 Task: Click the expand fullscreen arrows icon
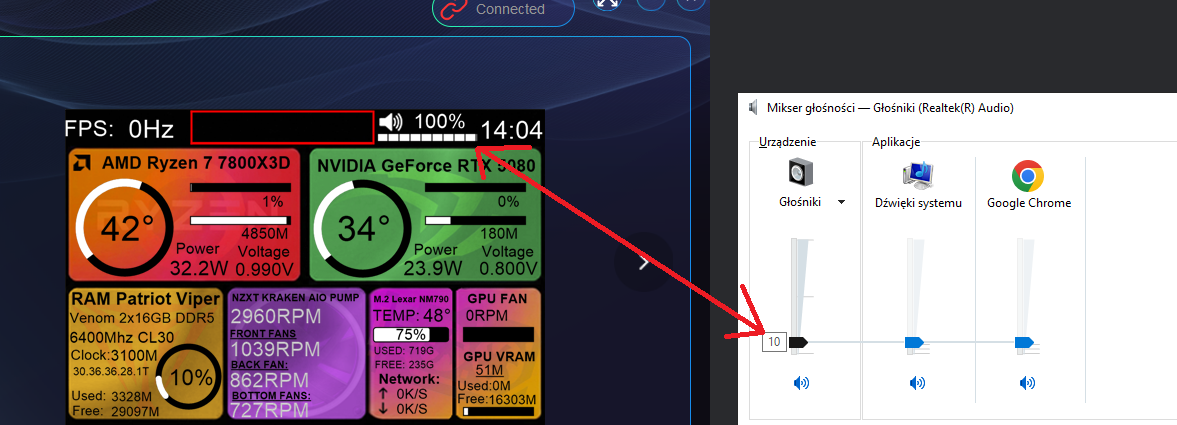[607, 3]
